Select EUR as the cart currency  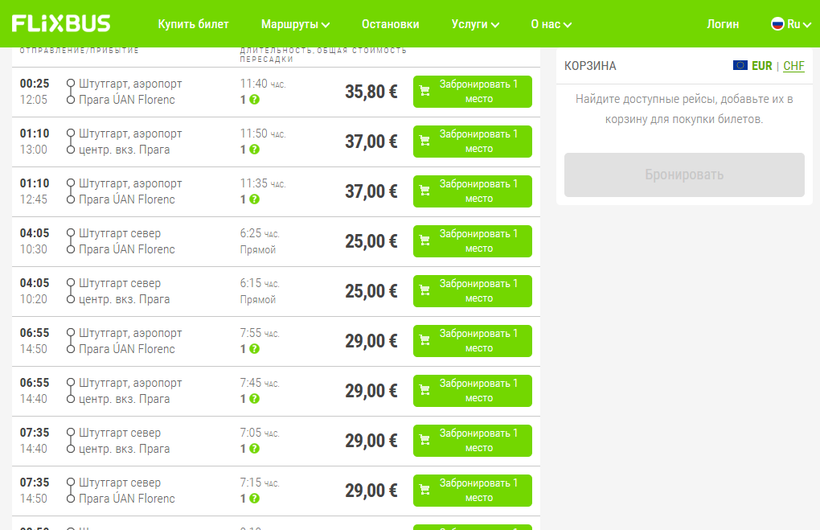click(761, 66)
